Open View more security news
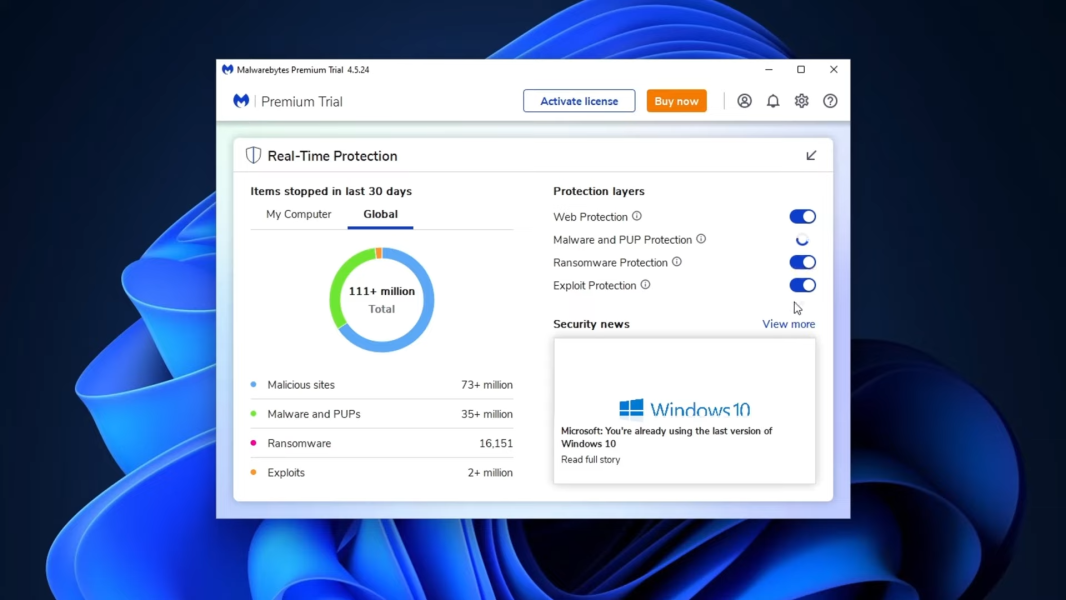 point(788,324)
